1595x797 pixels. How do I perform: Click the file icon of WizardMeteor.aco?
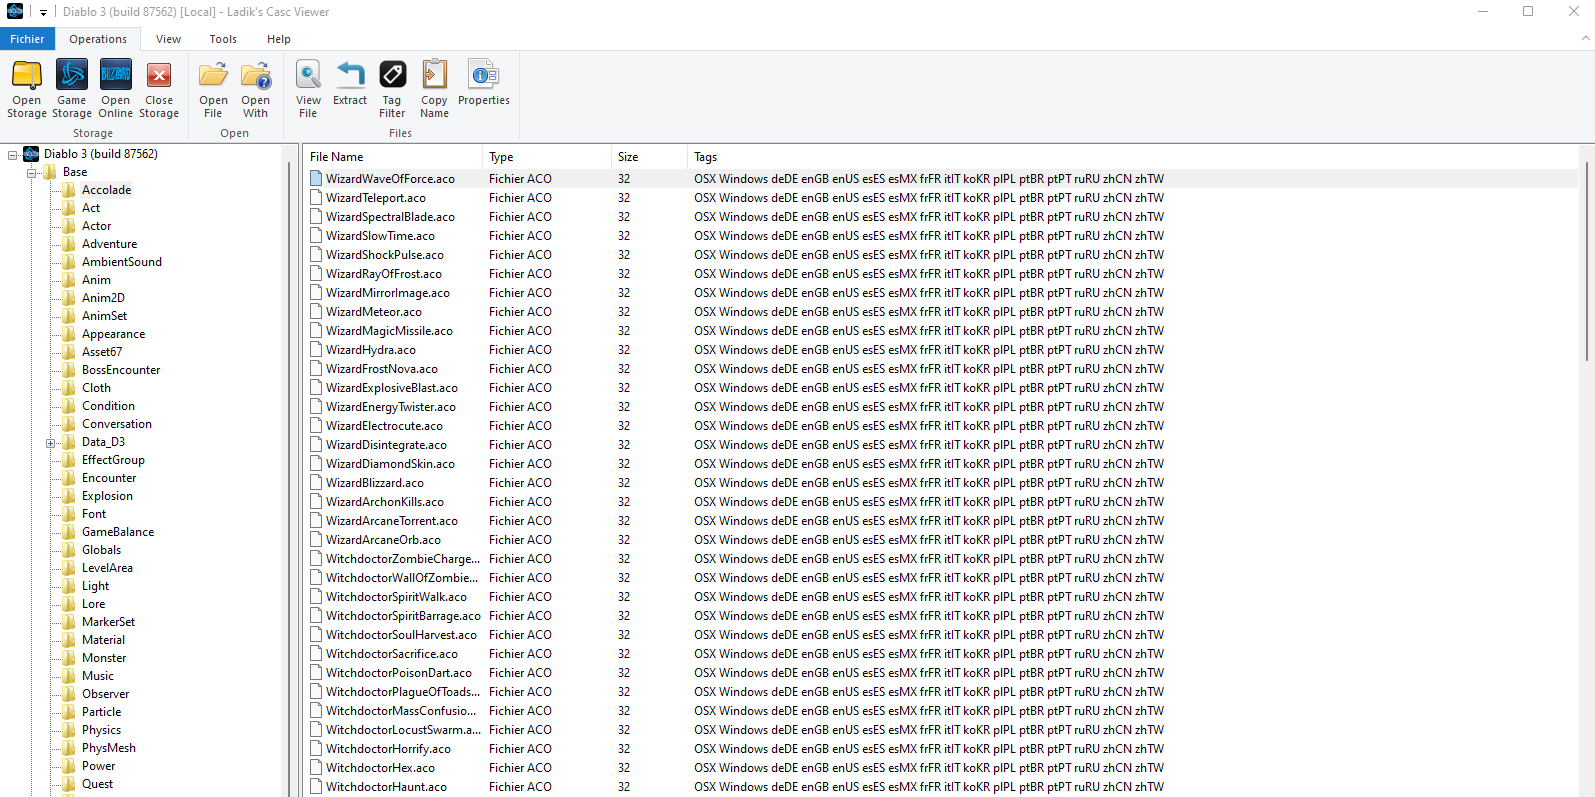coord(316,312)
